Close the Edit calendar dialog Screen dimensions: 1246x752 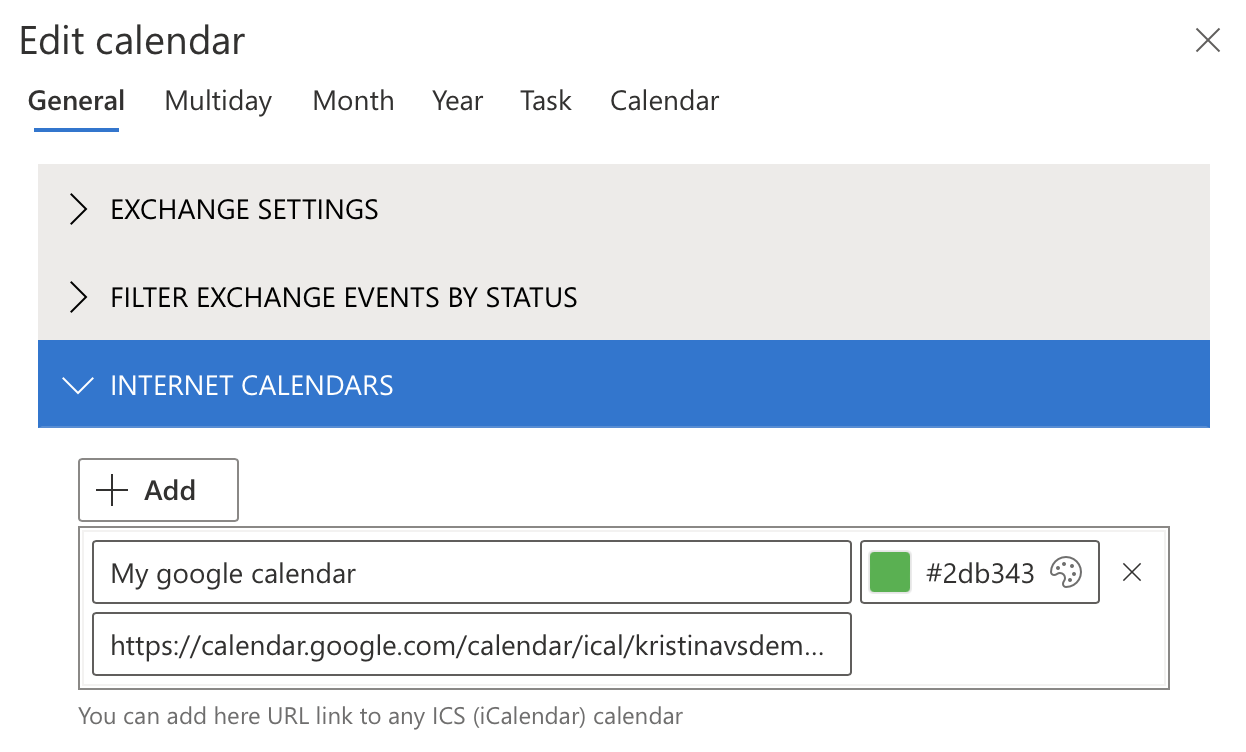1208,40
